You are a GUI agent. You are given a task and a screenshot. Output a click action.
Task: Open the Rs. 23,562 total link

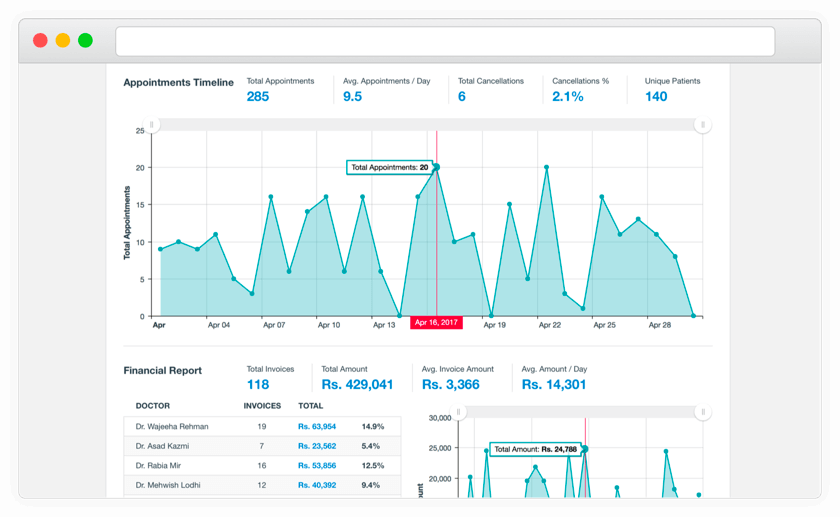pyautogui.click(x=317, y=446)
